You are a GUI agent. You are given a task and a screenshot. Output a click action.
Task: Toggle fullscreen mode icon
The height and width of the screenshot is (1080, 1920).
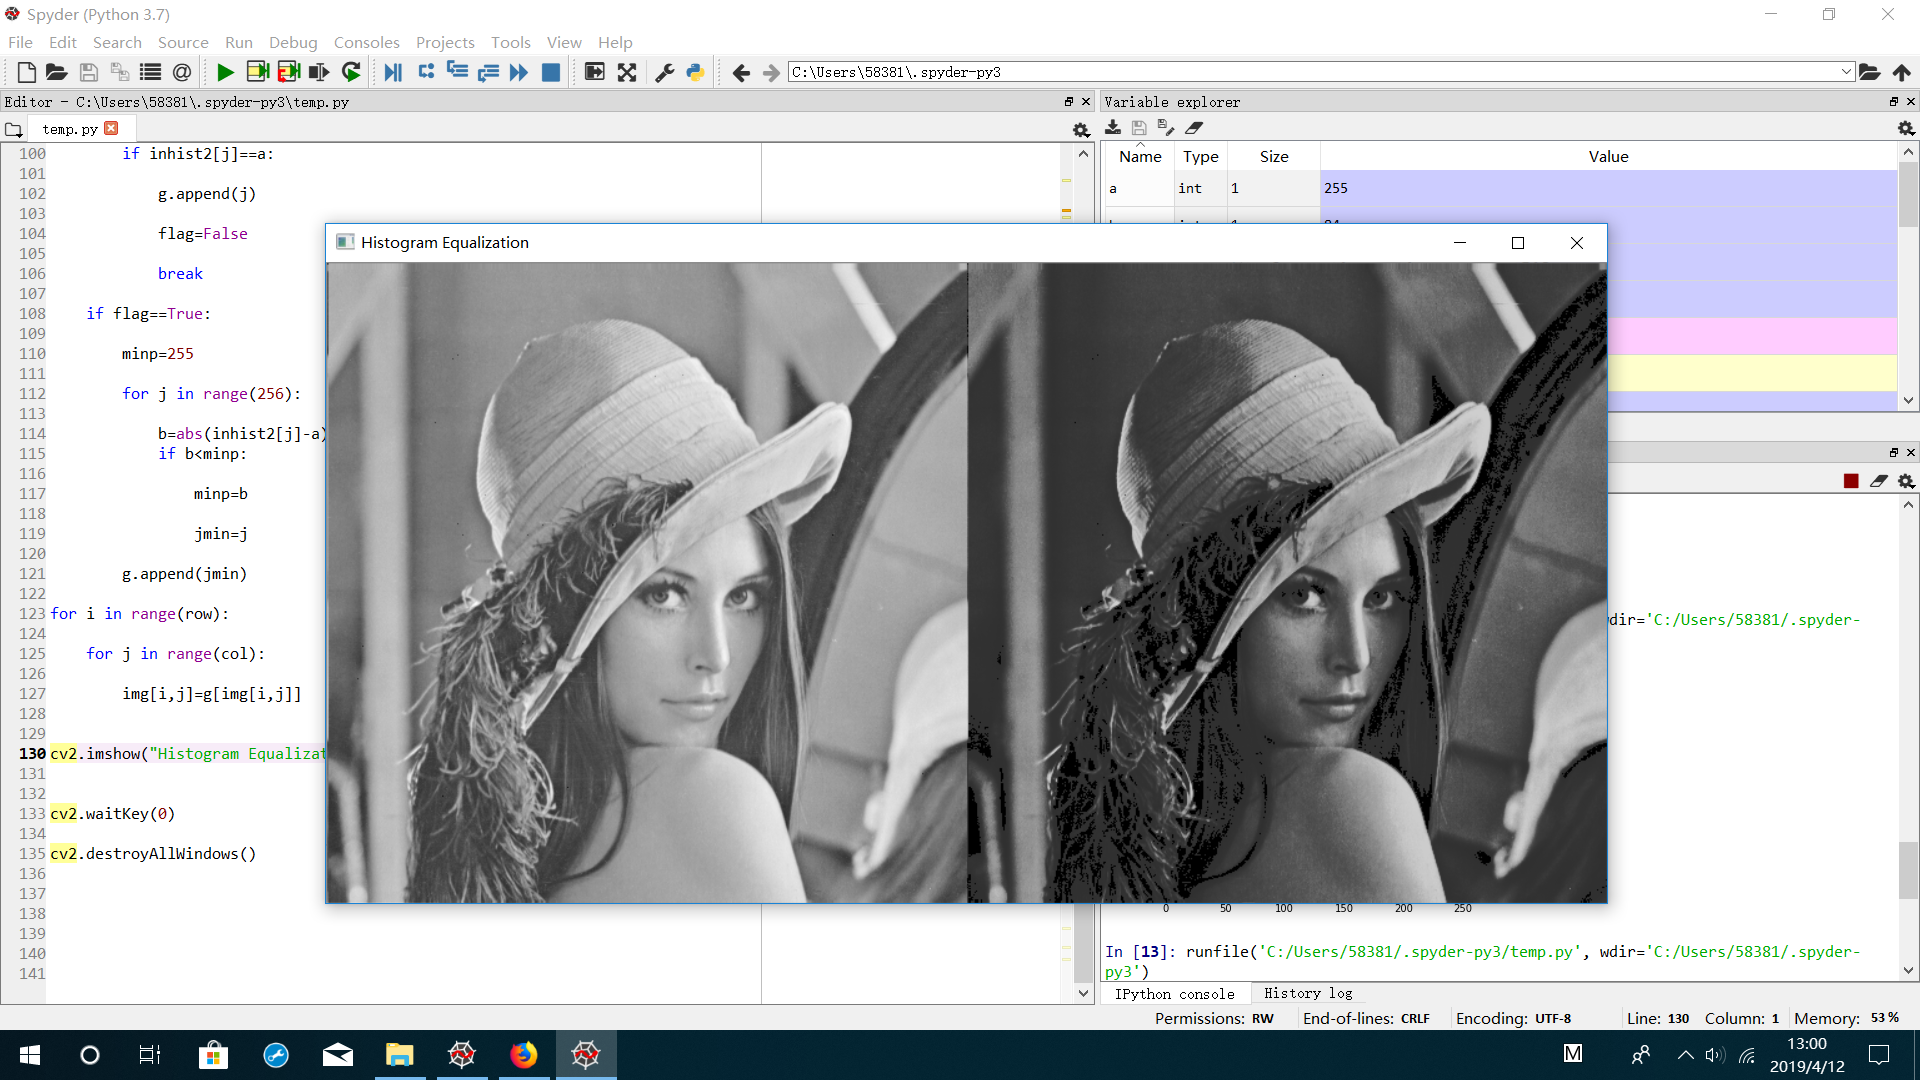(x=627, y=72)
